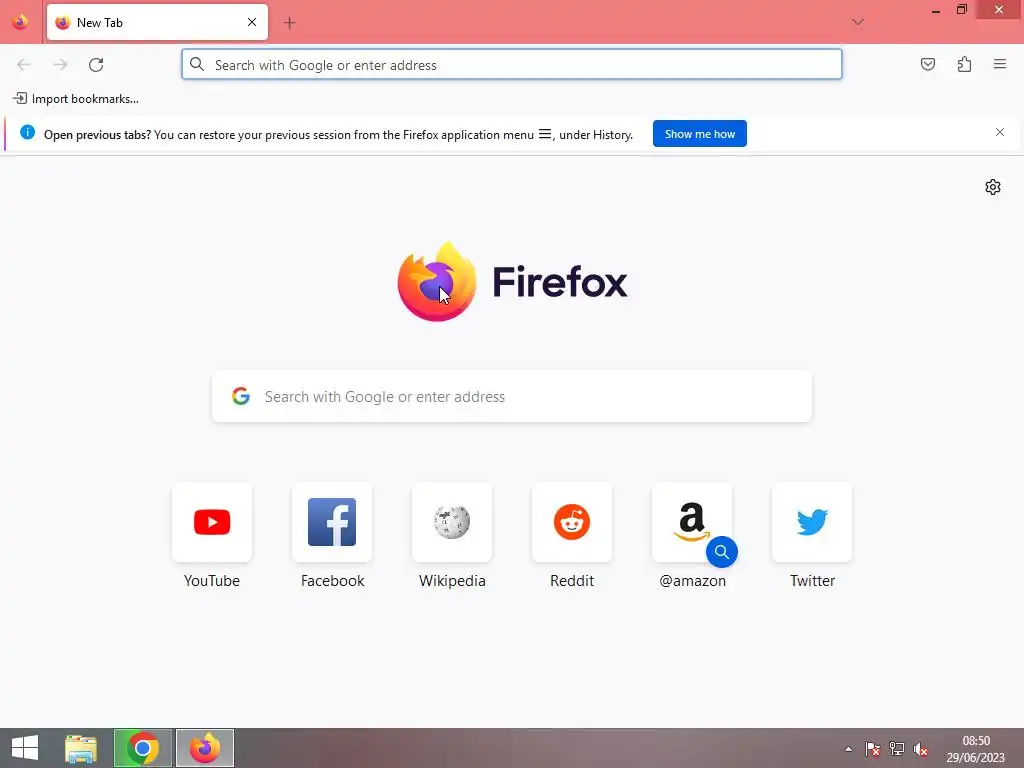Click the magnifier icon in the address bar
The width and height of the screenshot is (1024, 768).
tap(197, 64)
